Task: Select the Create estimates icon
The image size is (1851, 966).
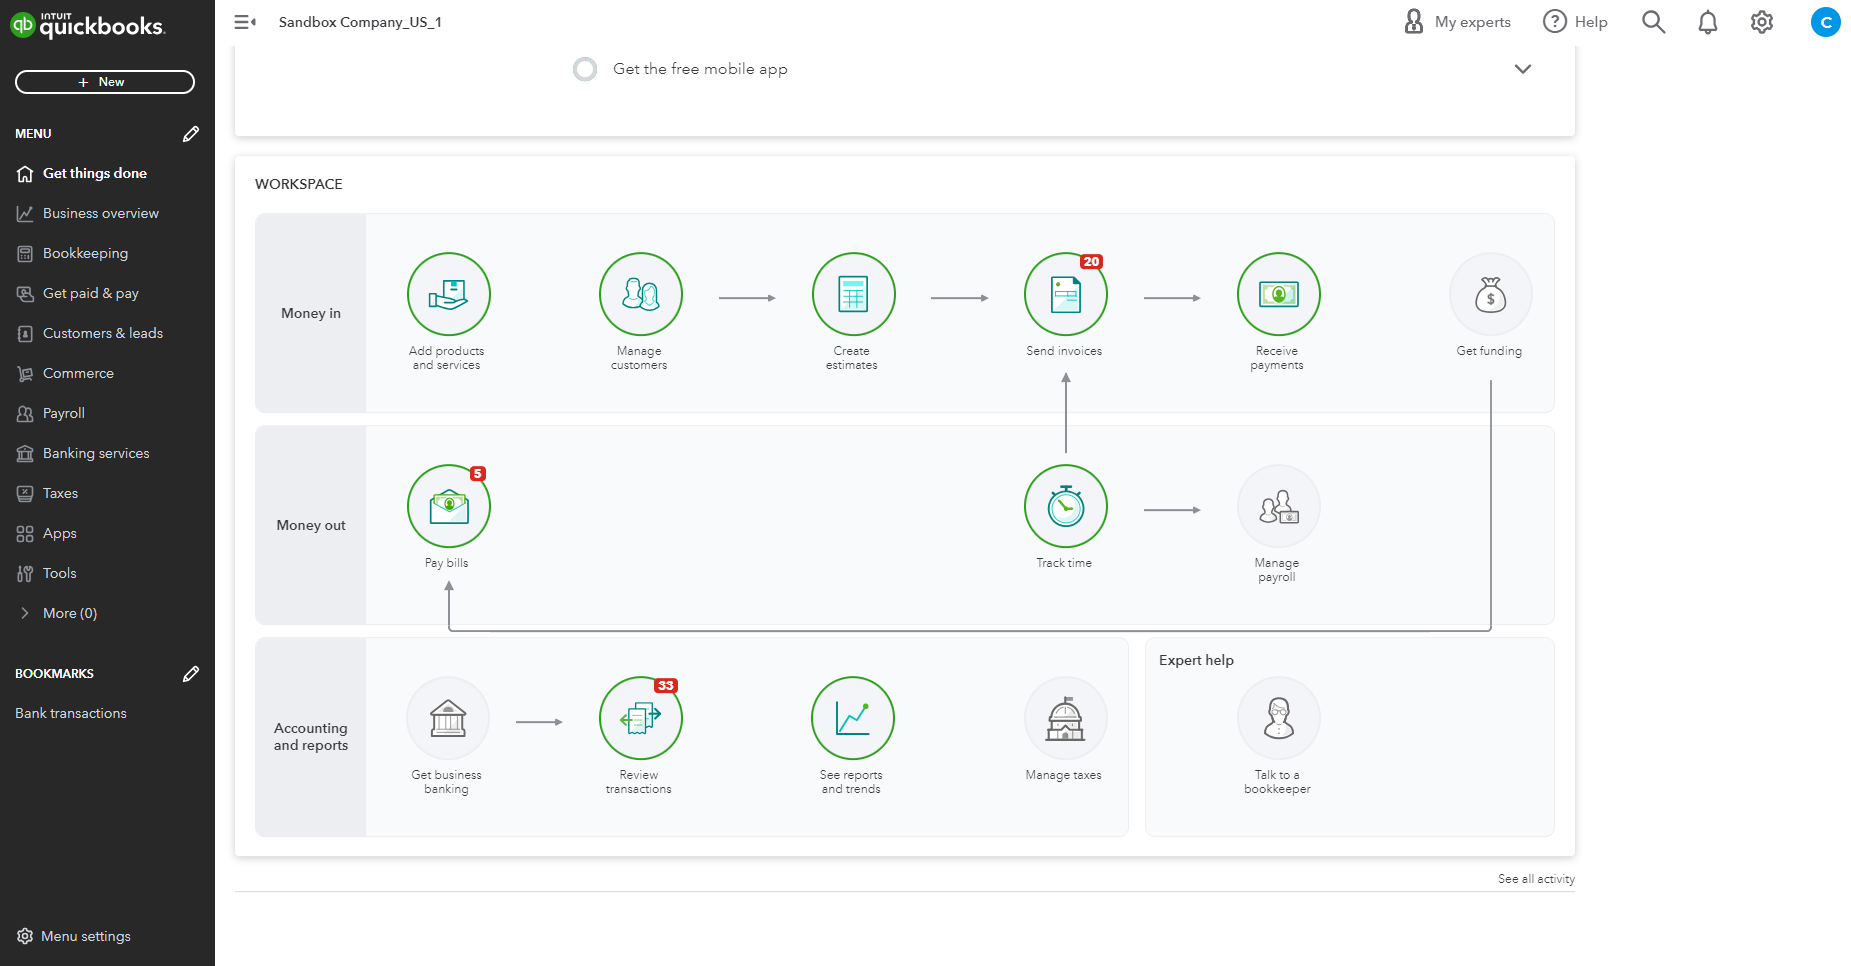Action: [852, 294]
